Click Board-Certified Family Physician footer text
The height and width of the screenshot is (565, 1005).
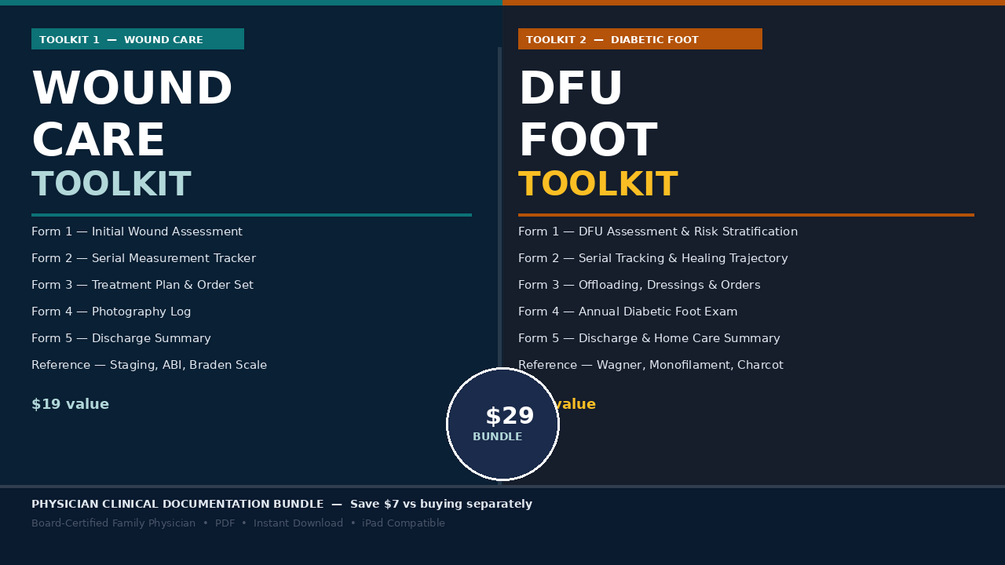pyautogui.click(x=113, y=523)
